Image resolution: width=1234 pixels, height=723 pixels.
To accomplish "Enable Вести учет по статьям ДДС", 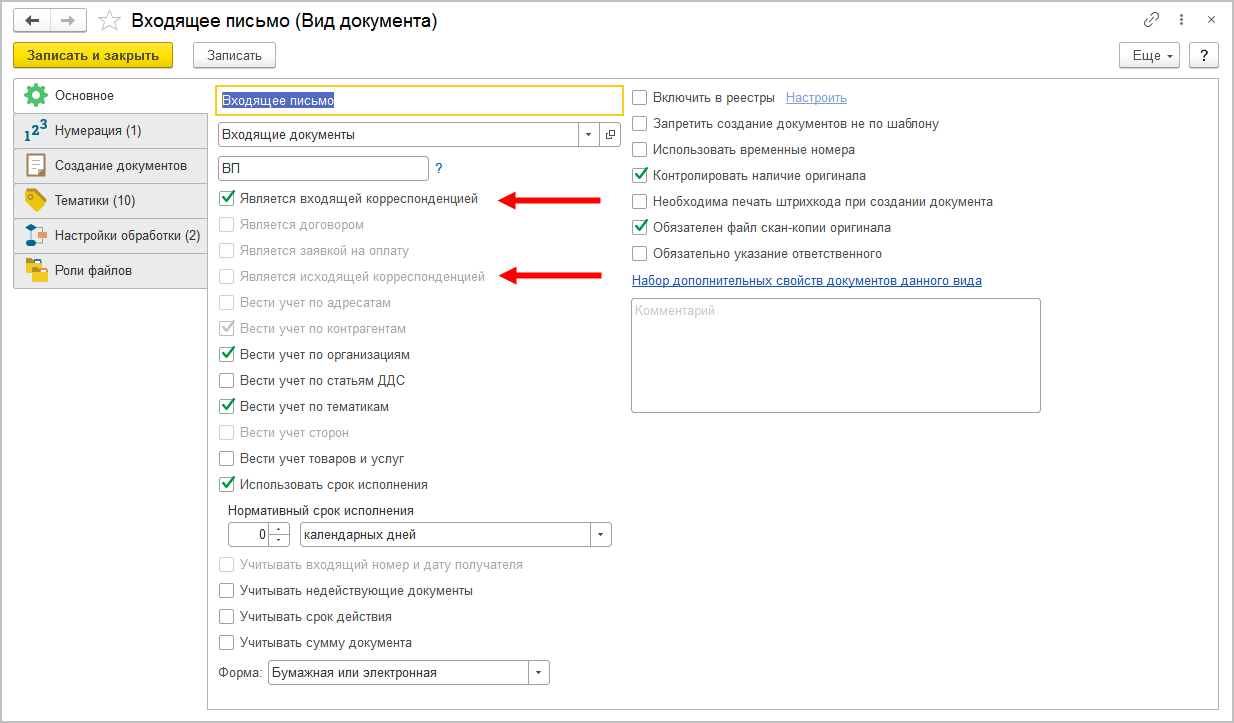I will pyautogui.click(x=227, y=381).
